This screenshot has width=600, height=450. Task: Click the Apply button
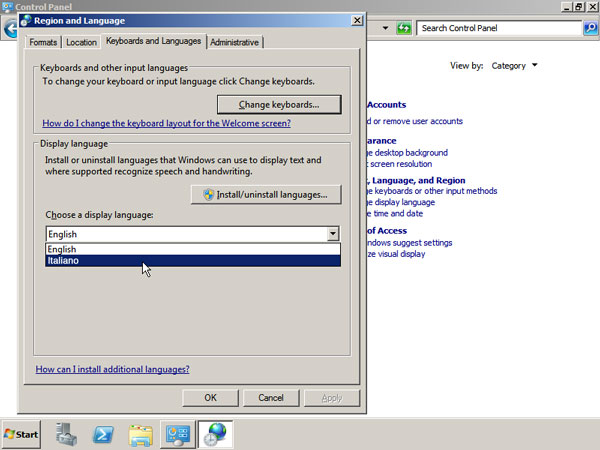(x=332, y=398)
